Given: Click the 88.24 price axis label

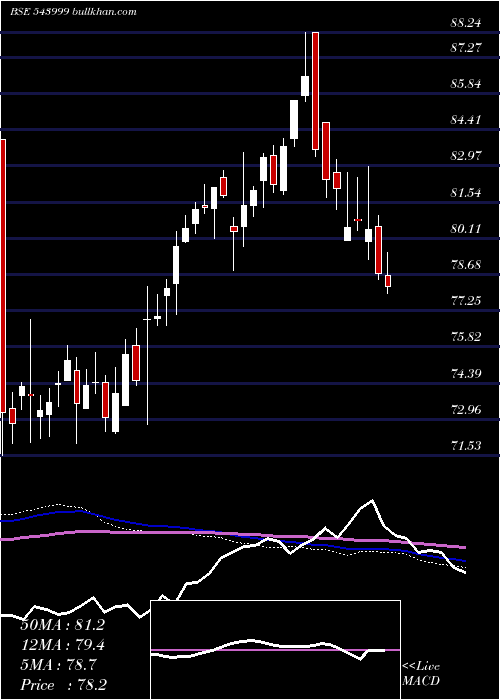Looking at the screenshot, I should tap(466, 23).
